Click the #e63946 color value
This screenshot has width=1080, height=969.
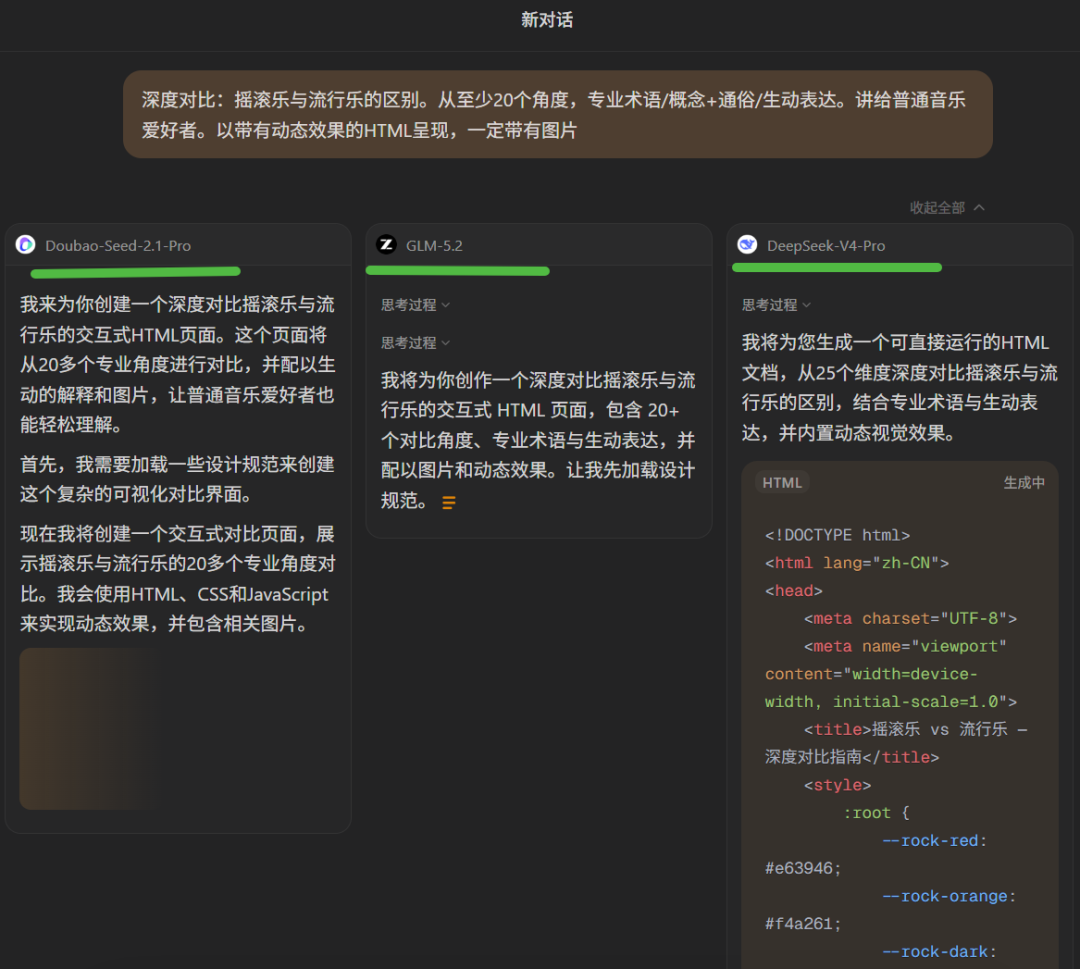(802, 868)
